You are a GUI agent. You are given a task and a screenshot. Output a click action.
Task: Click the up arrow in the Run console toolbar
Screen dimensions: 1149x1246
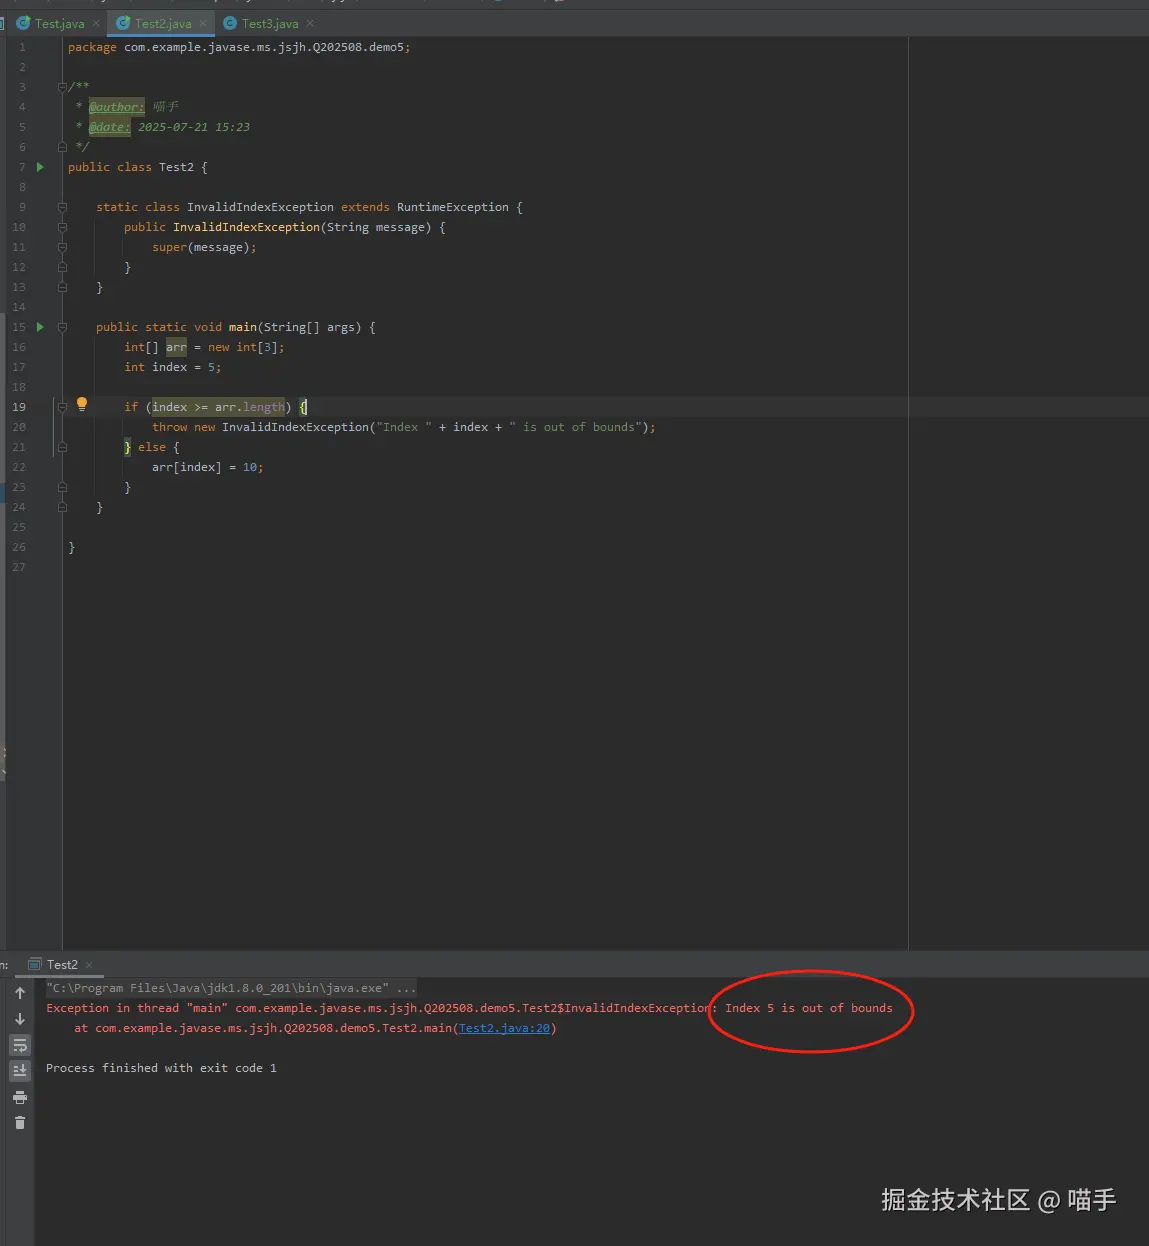[x=20, y=993]
